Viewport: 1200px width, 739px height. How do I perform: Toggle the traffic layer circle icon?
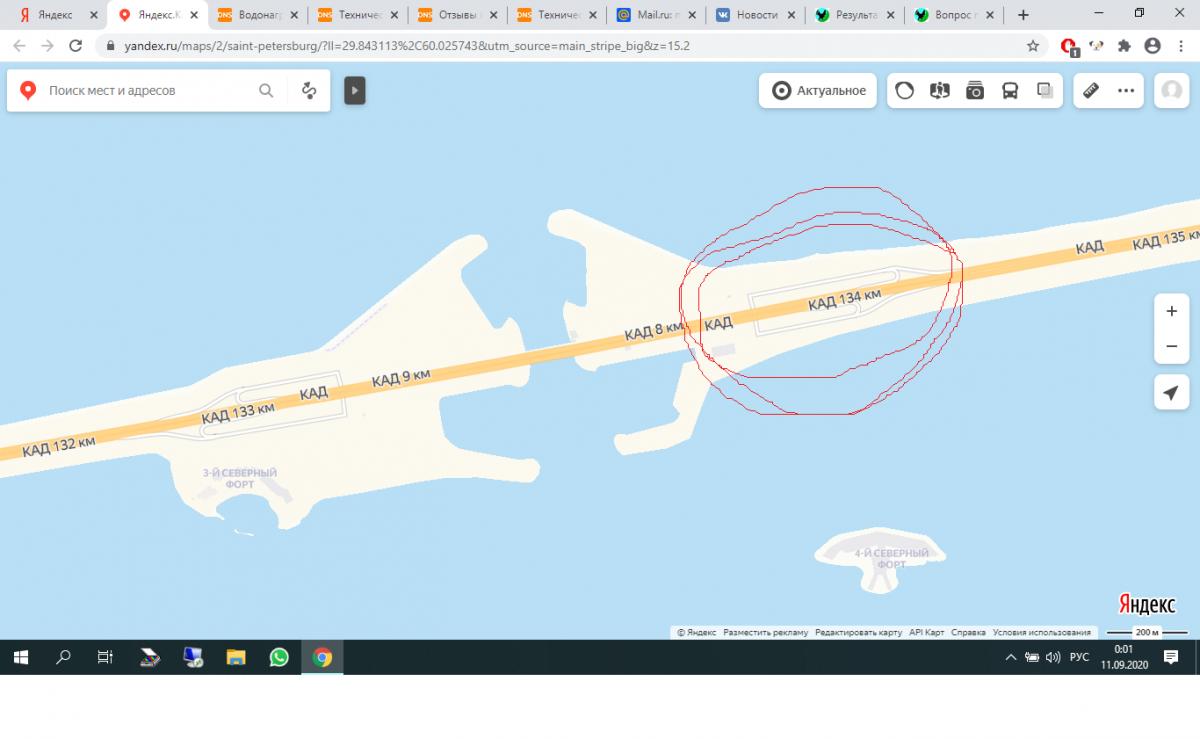[x=904, y=91]
